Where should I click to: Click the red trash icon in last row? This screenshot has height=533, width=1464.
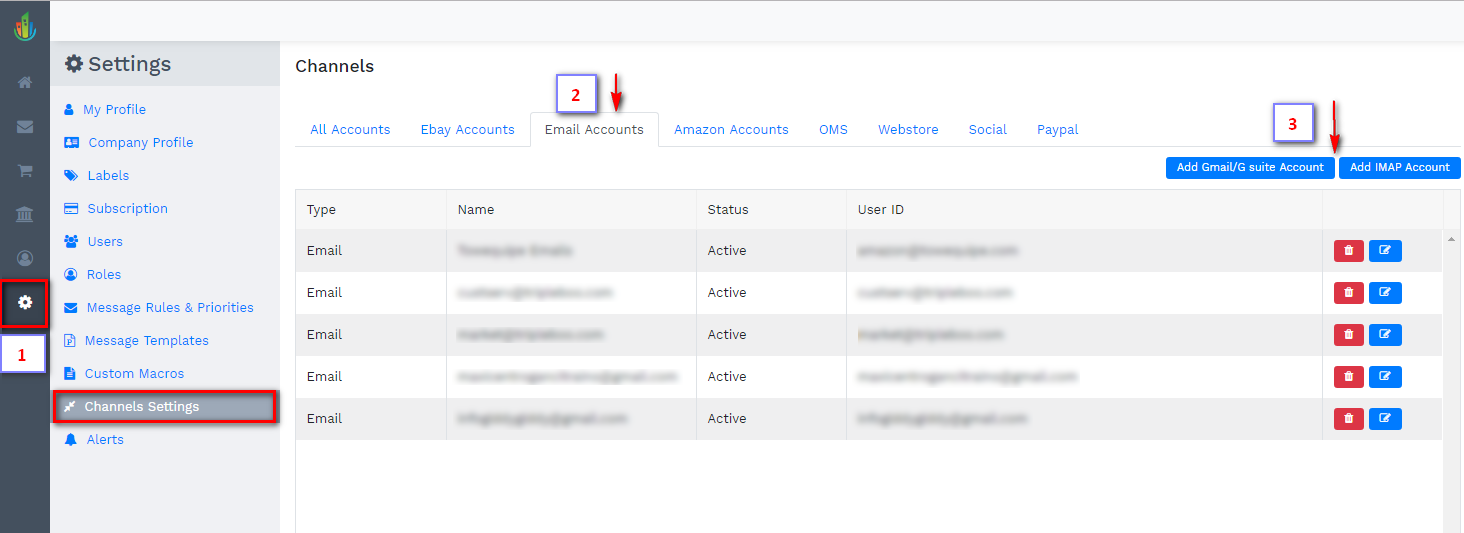pos(1348,419)
